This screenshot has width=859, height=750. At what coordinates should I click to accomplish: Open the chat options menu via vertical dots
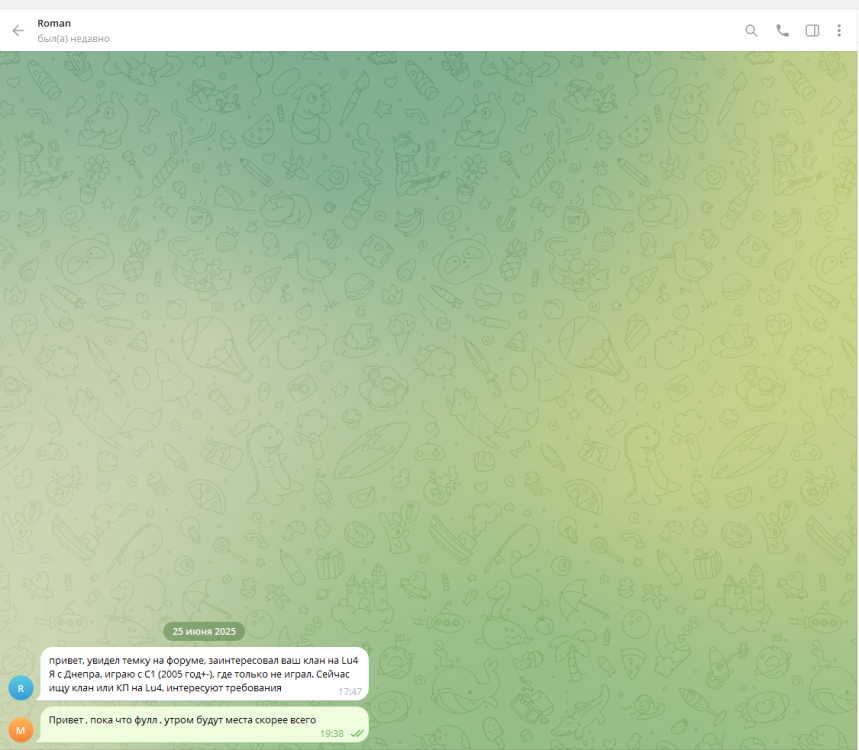[x=838, y=30]
